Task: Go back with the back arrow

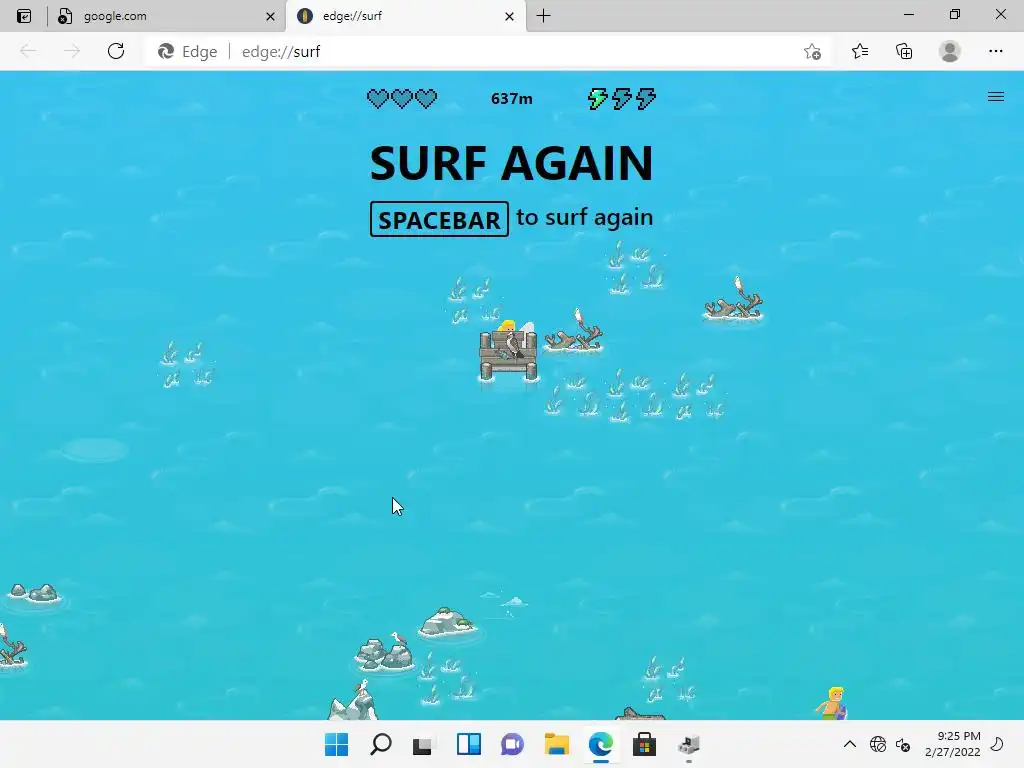Action: (28, 51)
